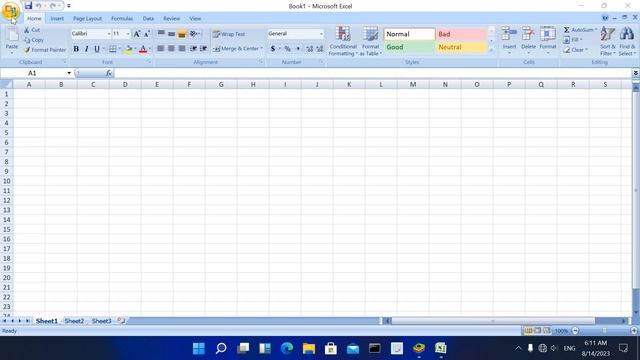Switch to the Review tab
Screen dimensions: 640x360
171,19
